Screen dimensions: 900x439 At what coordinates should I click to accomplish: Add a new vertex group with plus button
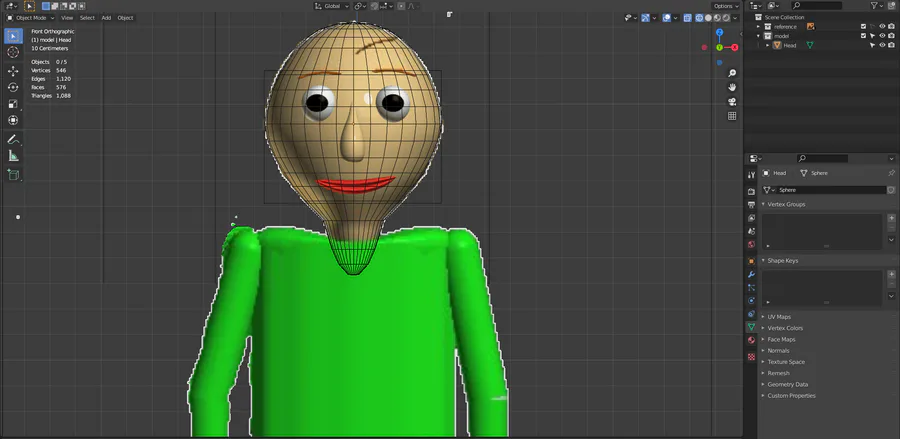pos(891,218)
